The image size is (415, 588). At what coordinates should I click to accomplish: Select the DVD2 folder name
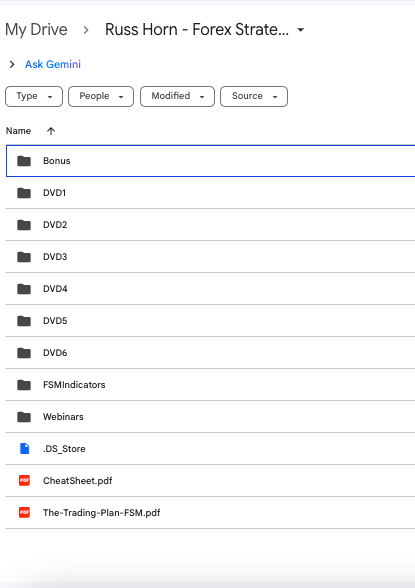pos(55,225)
